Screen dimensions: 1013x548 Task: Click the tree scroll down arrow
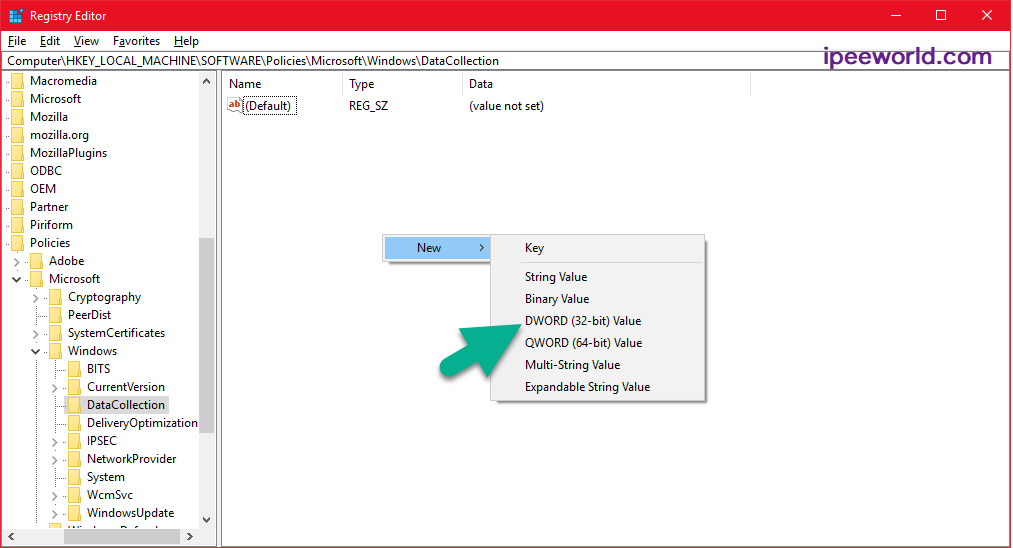pos(206,520)
